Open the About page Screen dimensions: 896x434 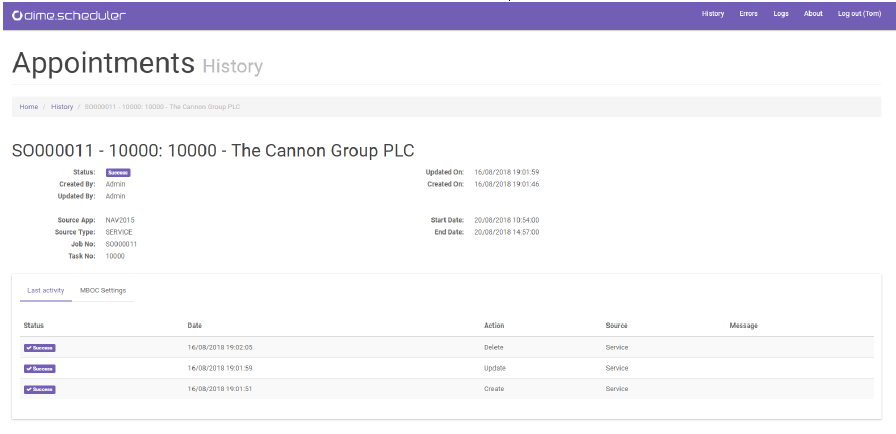click(813, 14)
